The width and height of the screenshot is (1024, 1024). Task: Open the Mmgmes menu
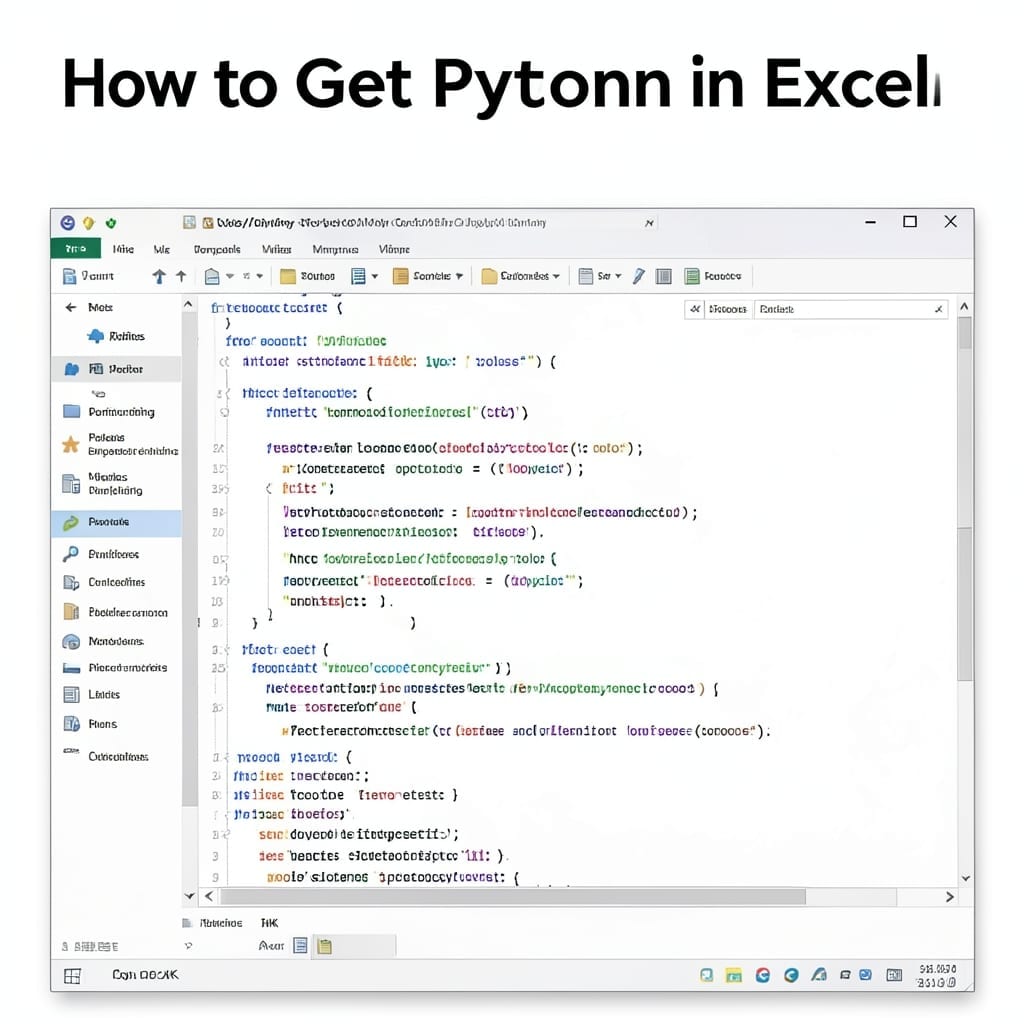point(335,249)
